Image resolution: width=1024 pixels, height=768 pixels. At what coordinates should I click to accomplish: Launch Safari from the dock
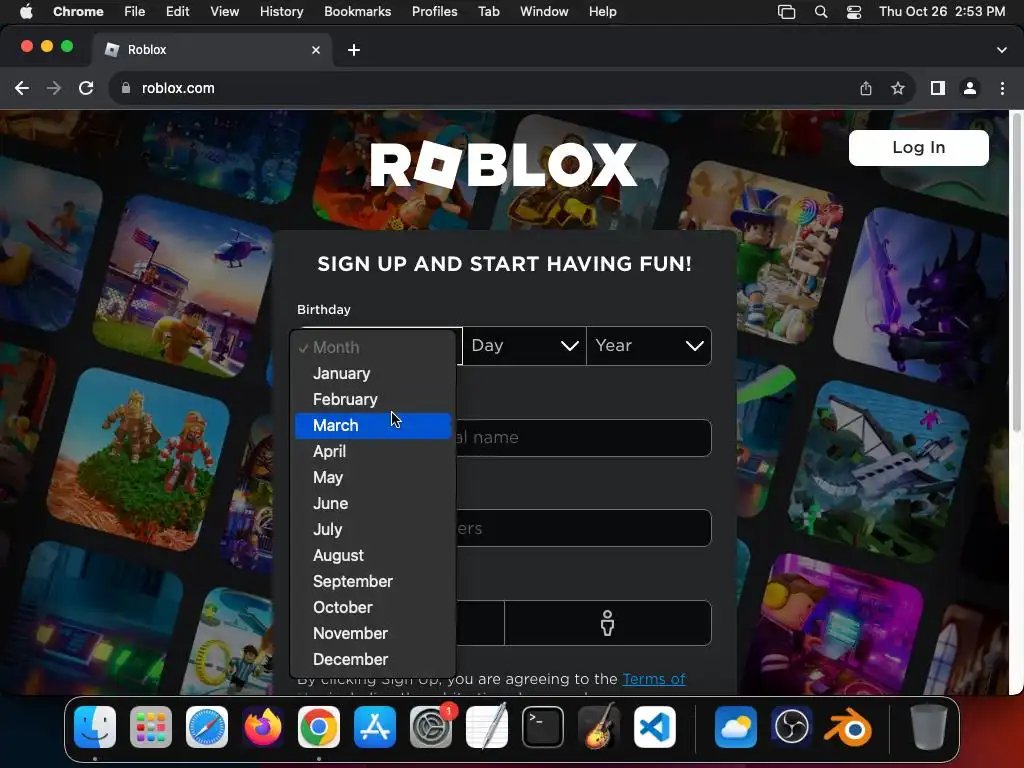[207, 727]
